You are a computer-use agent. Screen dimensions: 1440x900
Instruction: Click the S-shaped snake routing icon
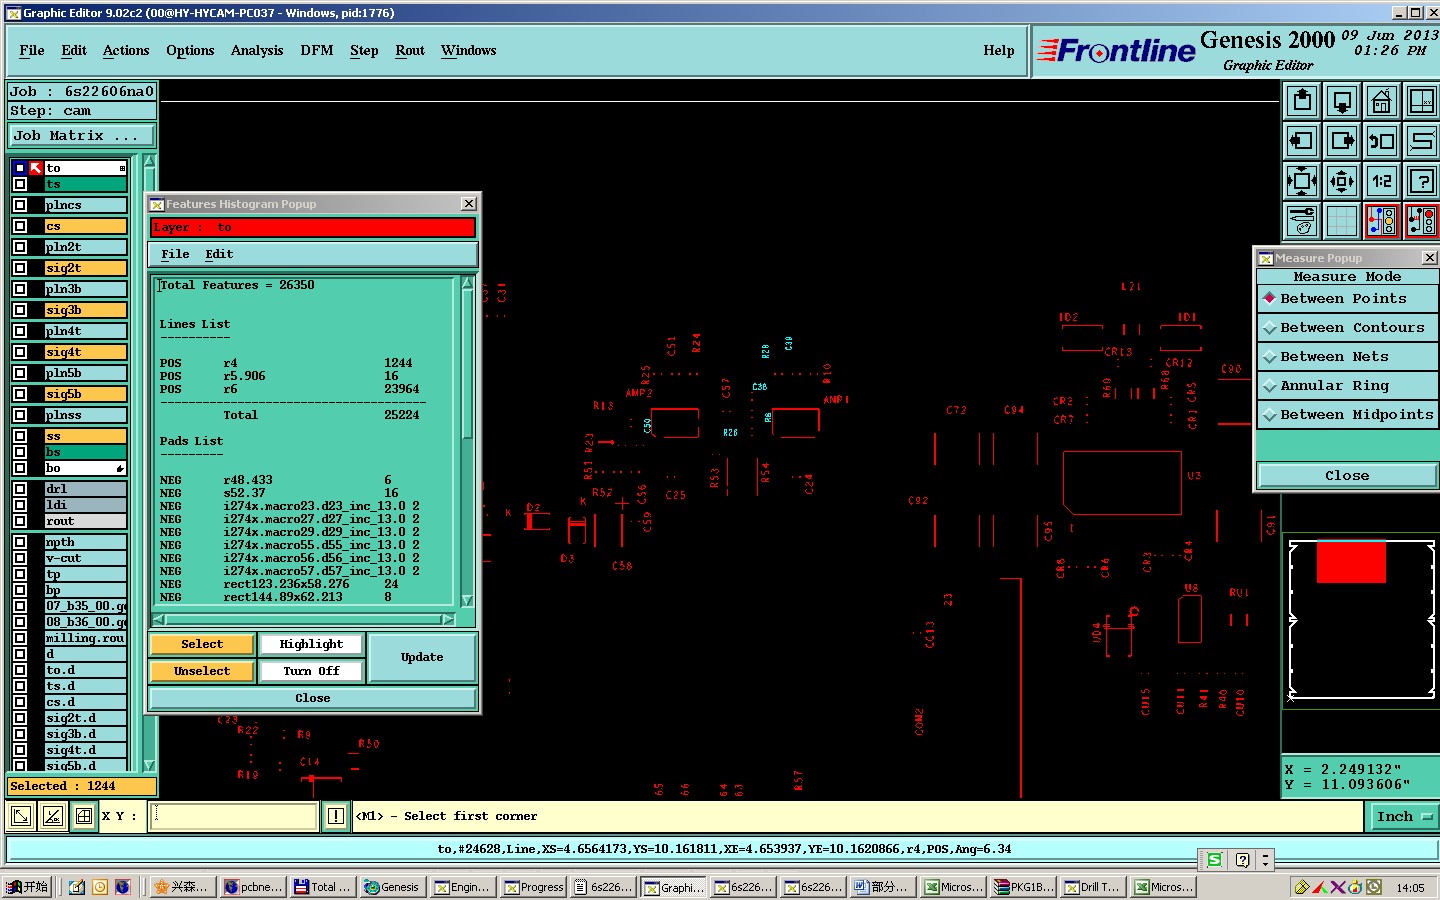[1421, 141]
